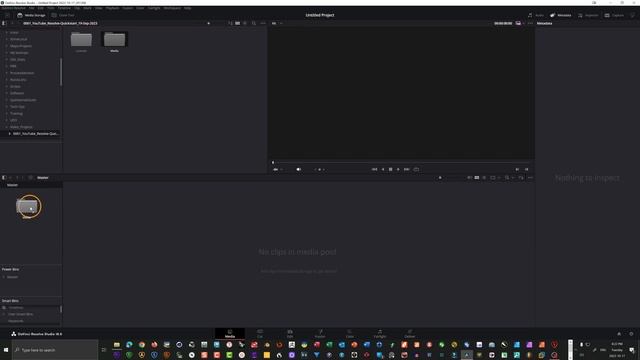Open the viewer mode dropdown arrow

523,23
